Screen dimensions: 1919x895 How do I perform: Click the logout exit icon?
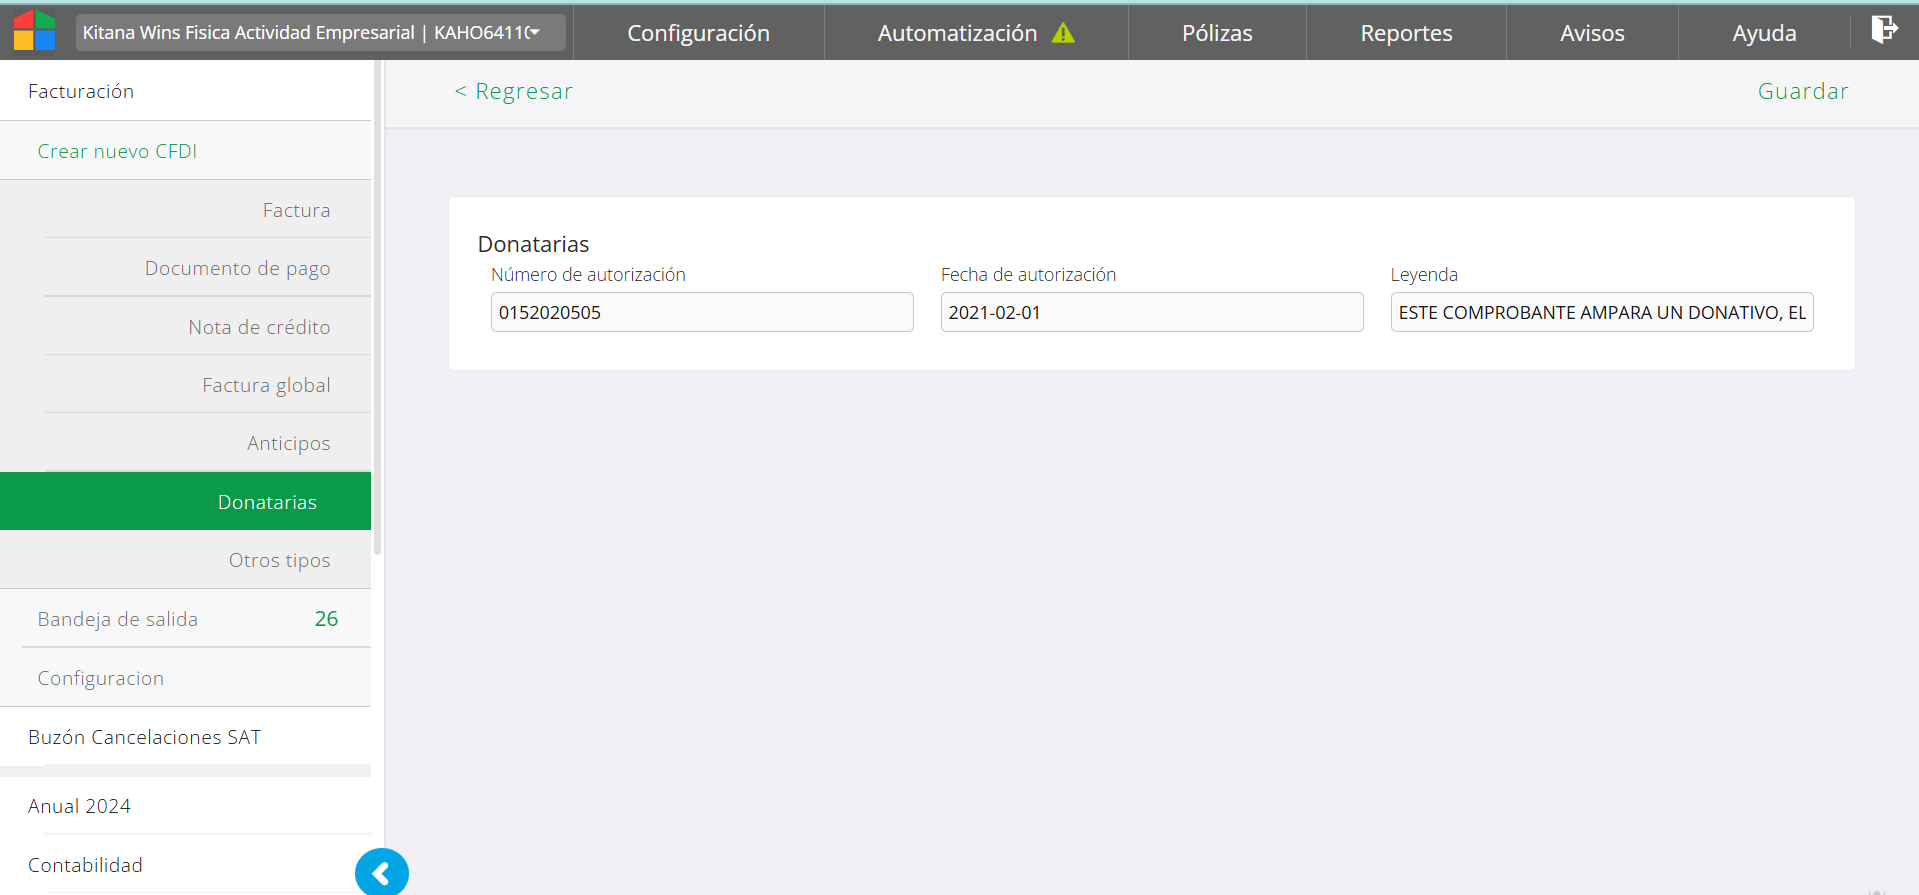[1884, 30]
